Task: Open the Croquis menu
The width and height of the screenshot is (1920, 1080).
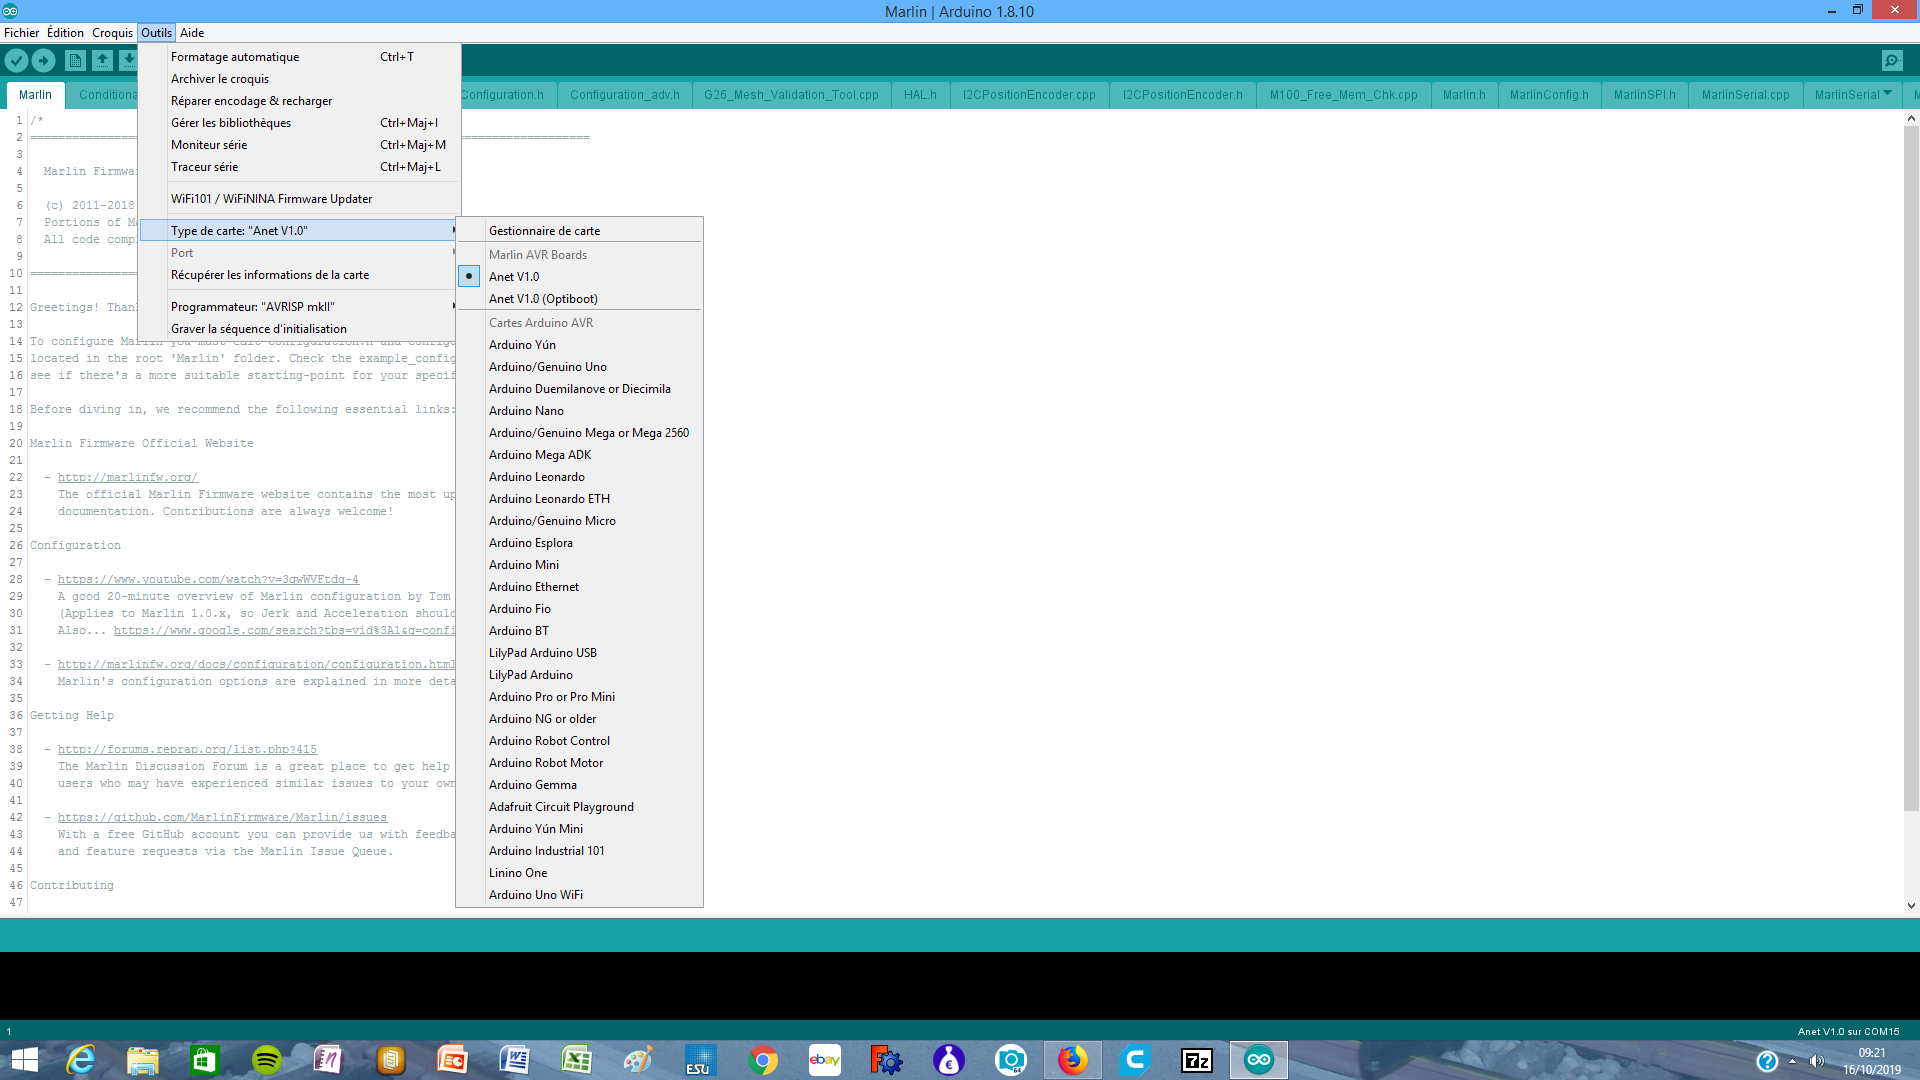Action: [112, 33]
